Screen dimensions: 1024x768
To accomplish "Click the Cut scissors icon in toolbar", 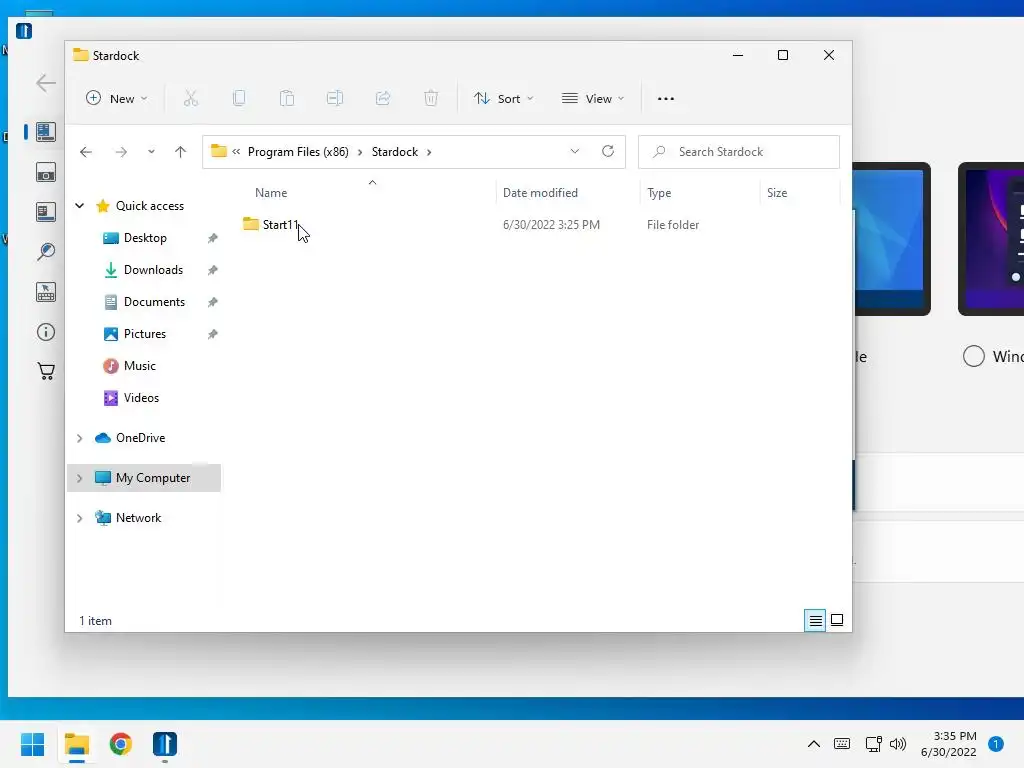I will [x=191, y=99].
